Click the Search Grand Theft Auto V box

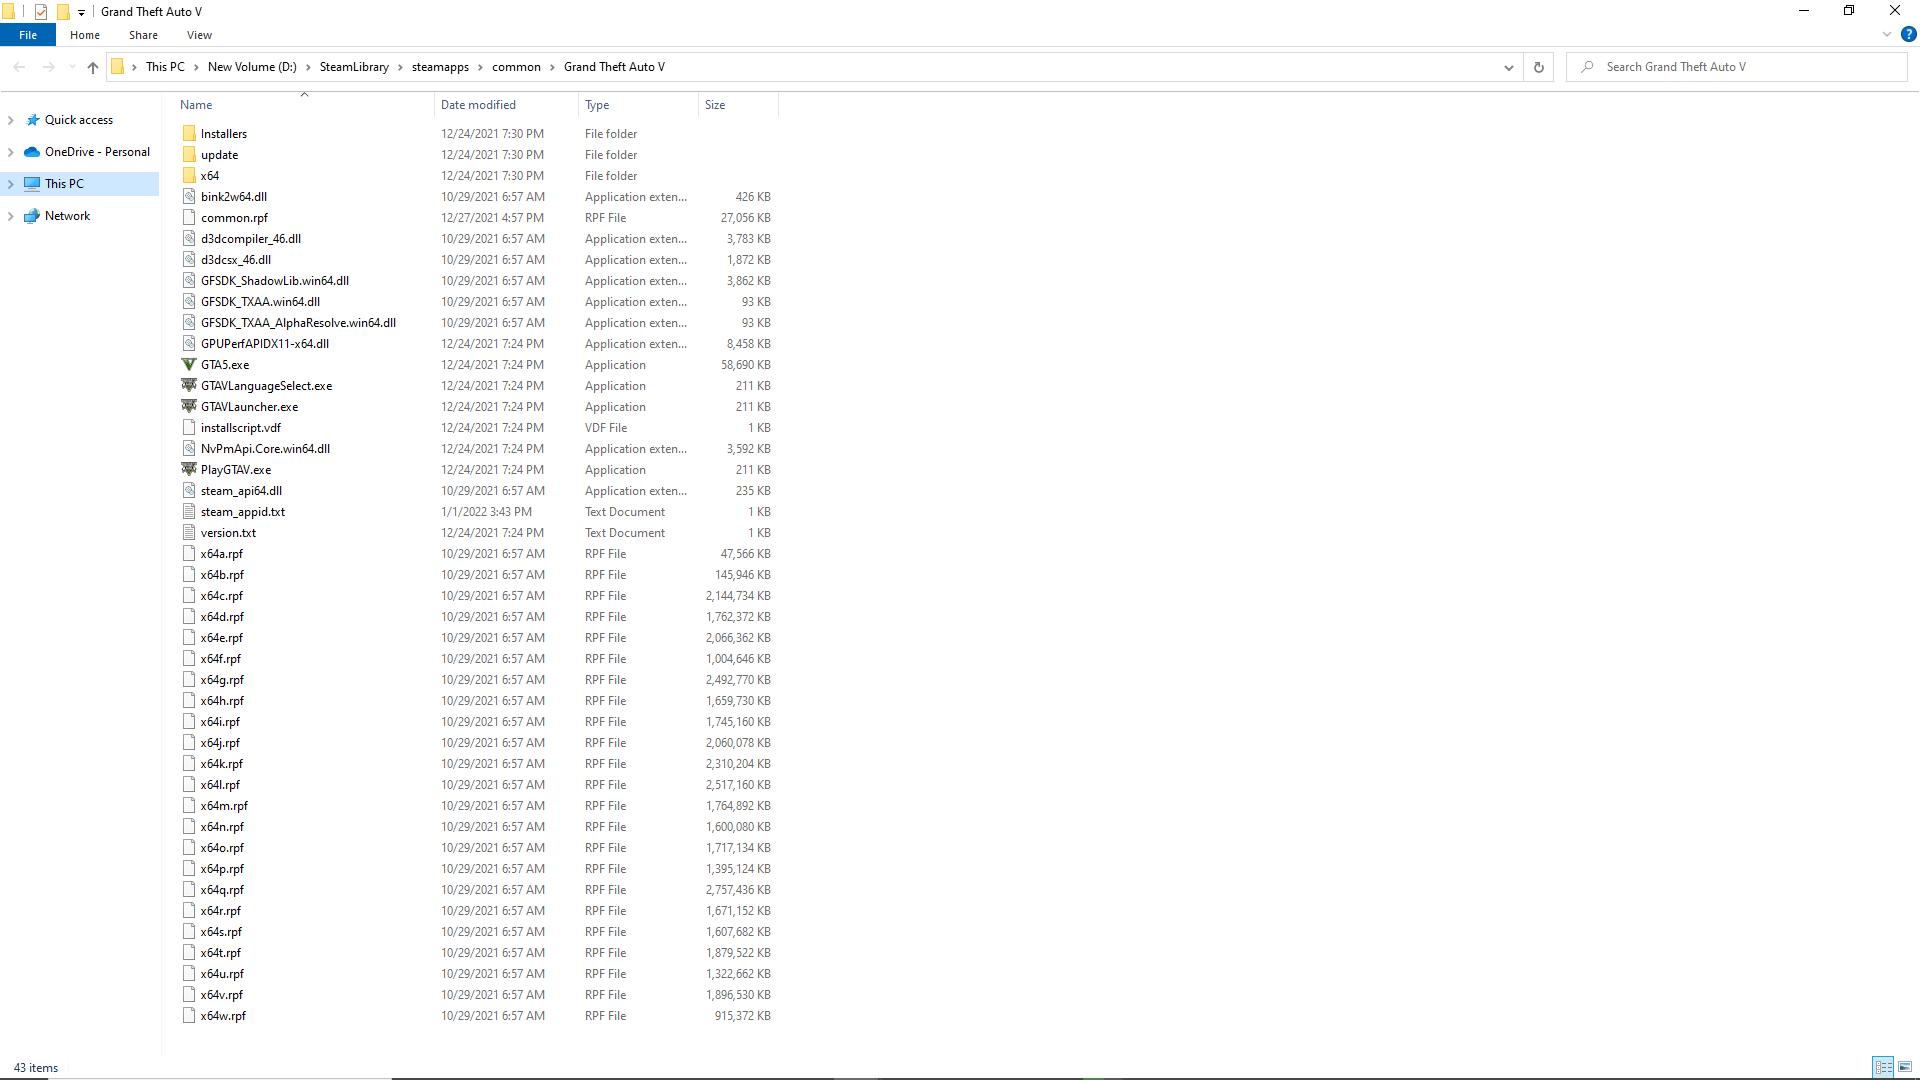click(x=1738, y=67)
